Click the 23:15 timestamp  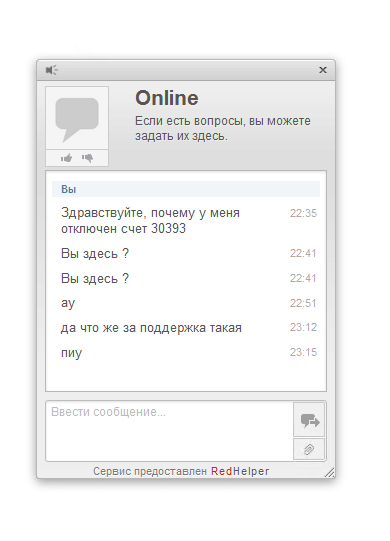coord(303,352)
